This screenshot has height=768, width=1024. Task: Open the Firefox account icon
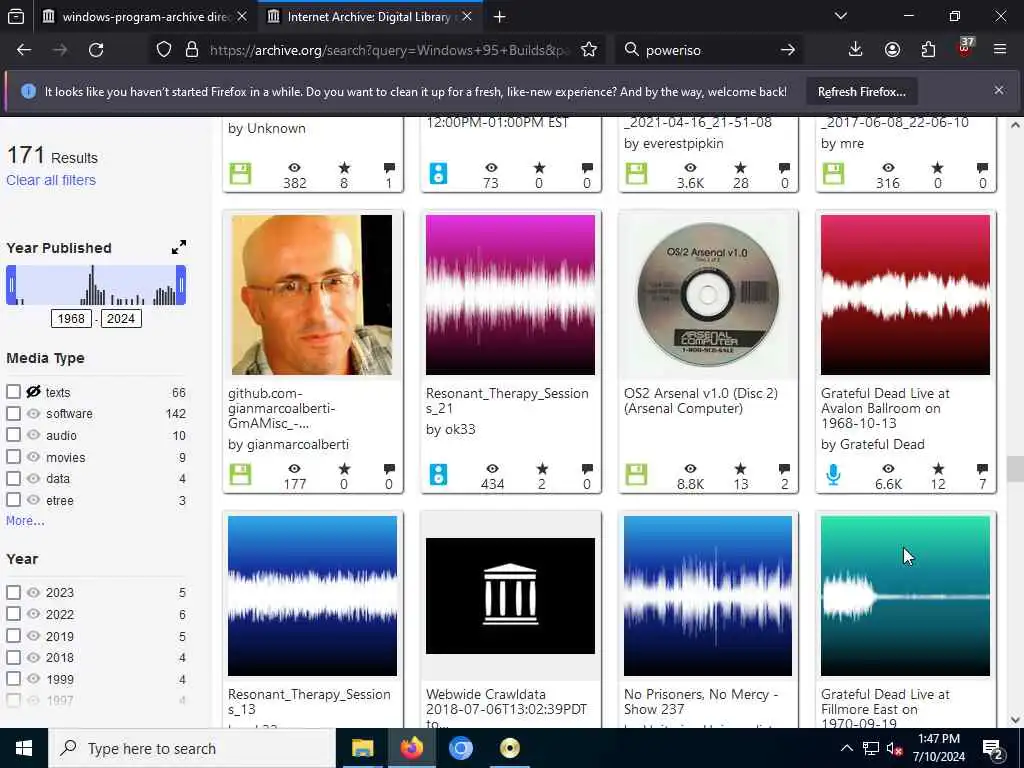coord(892,50)
